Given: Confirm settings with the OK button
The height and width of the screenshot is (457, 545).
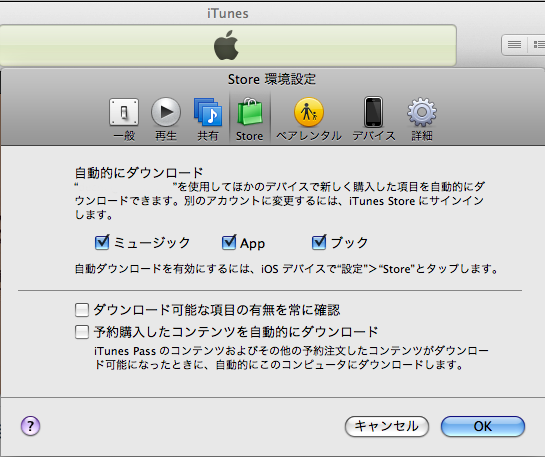Looking at the screenshot, I should [483, 426].
